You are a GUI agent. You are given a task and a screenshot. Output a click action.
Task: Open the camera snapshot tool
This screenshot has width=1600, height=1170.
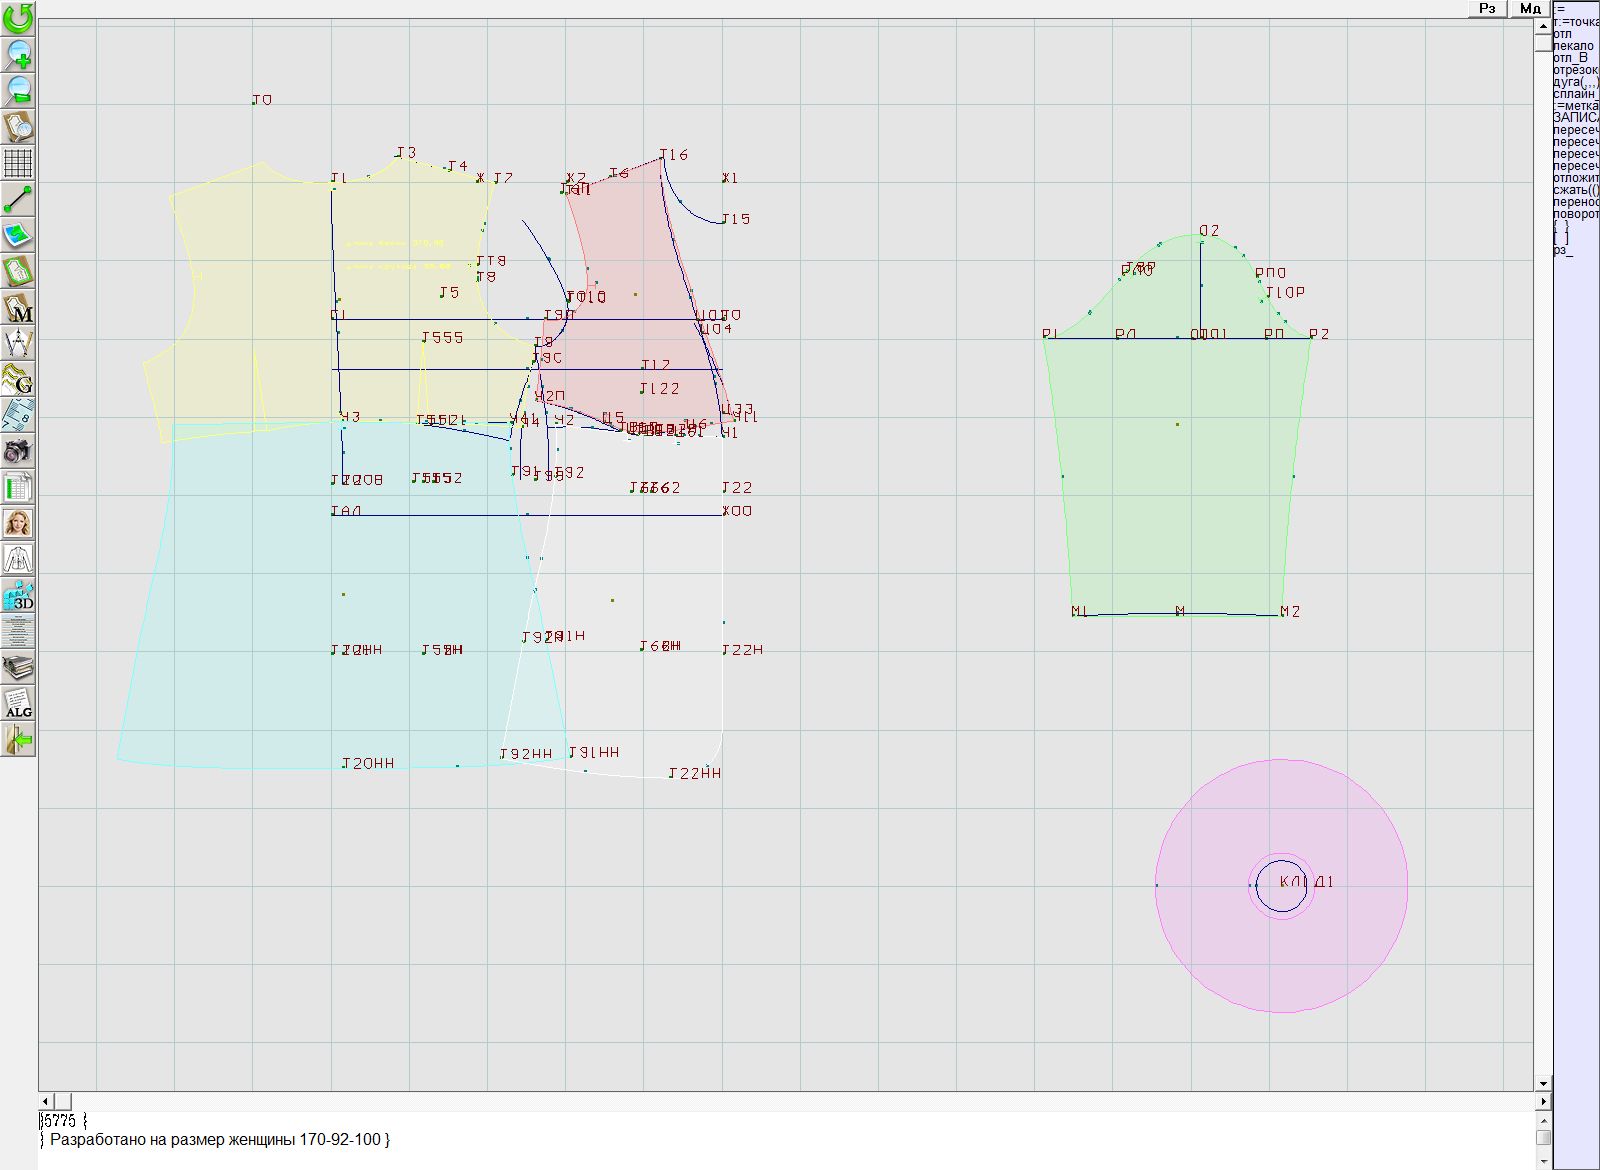click(18, 451)
